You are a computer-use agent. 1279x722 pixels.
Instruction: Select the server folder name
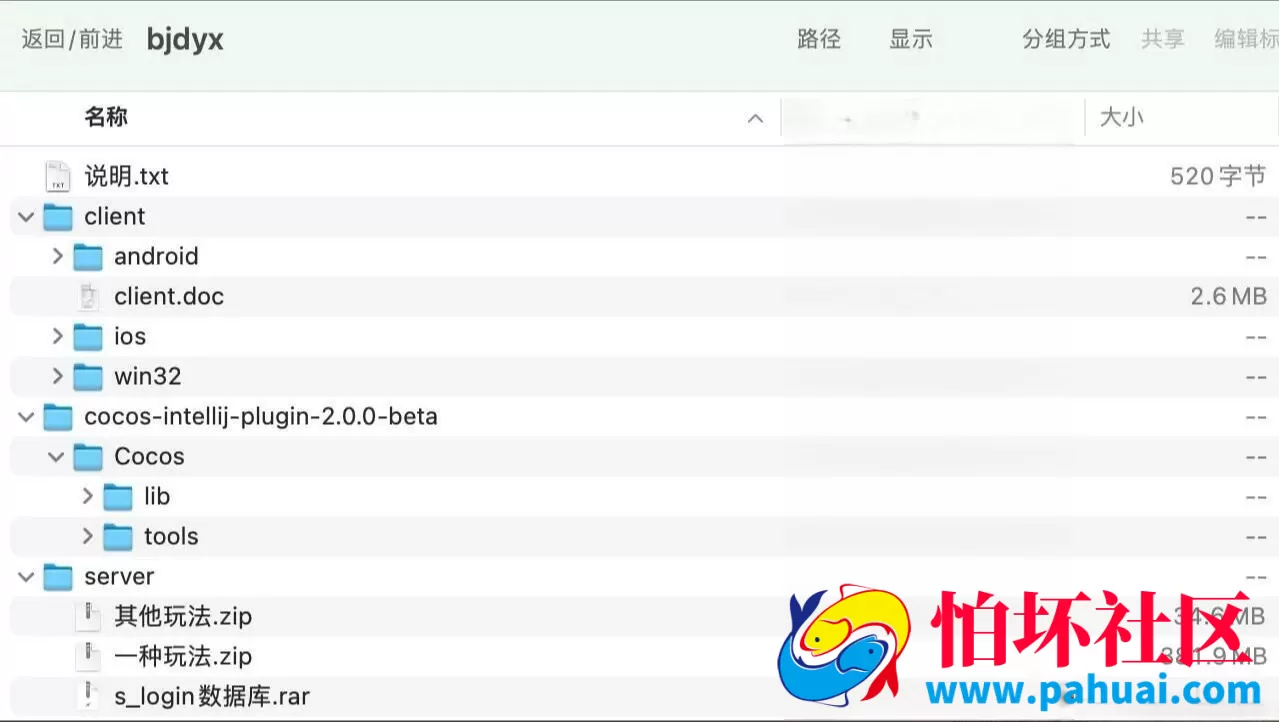(x=119, y=577)
